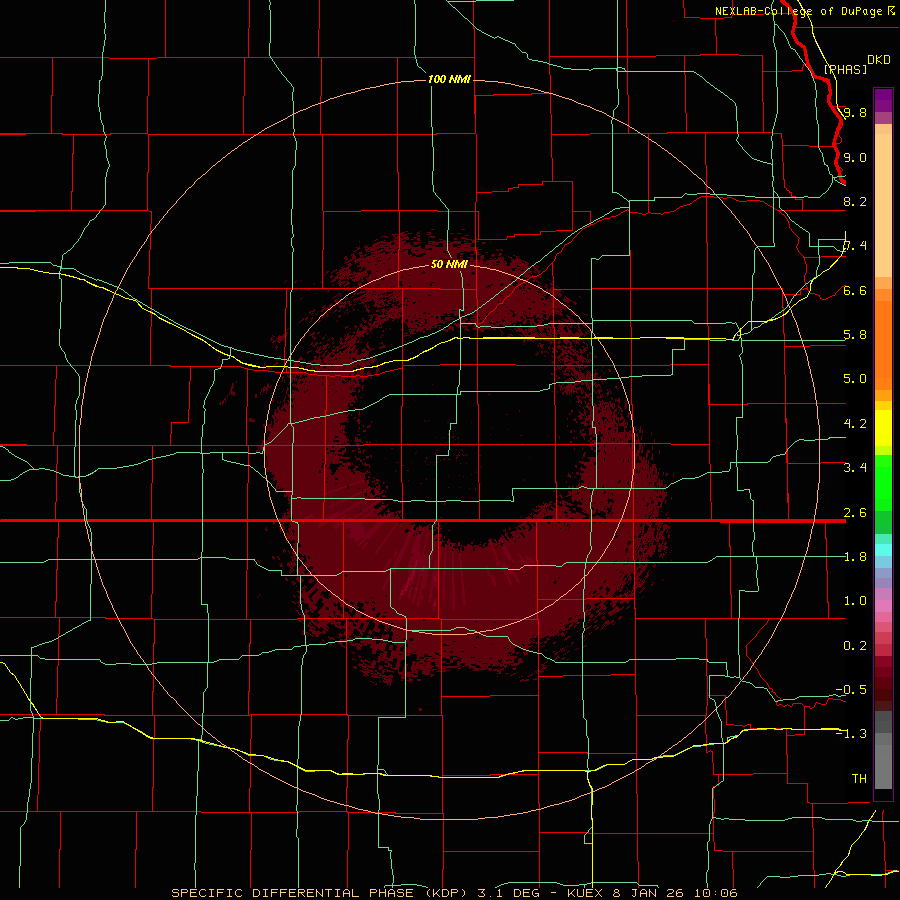Viewport: 900px width, 900px height.
Task: Click the -1.3 legend value
Action: pyautogui.click(x=851, y=734)
